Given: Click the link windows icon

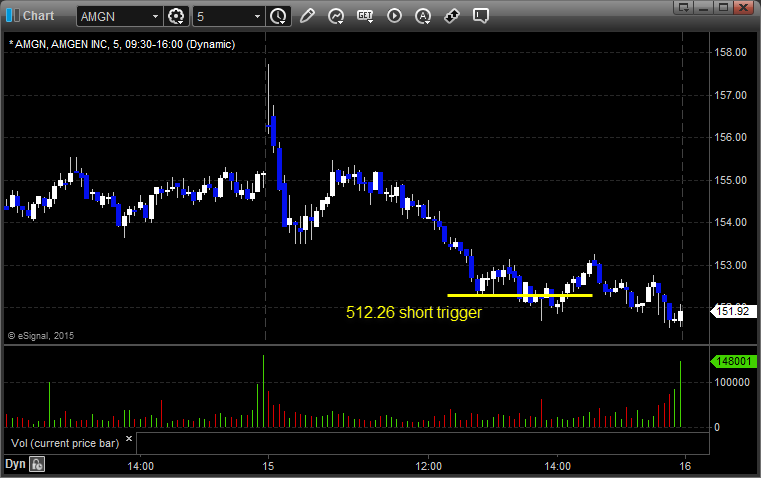Looking at the screenshot, I should pyautogui.click(x=452, y=16).
